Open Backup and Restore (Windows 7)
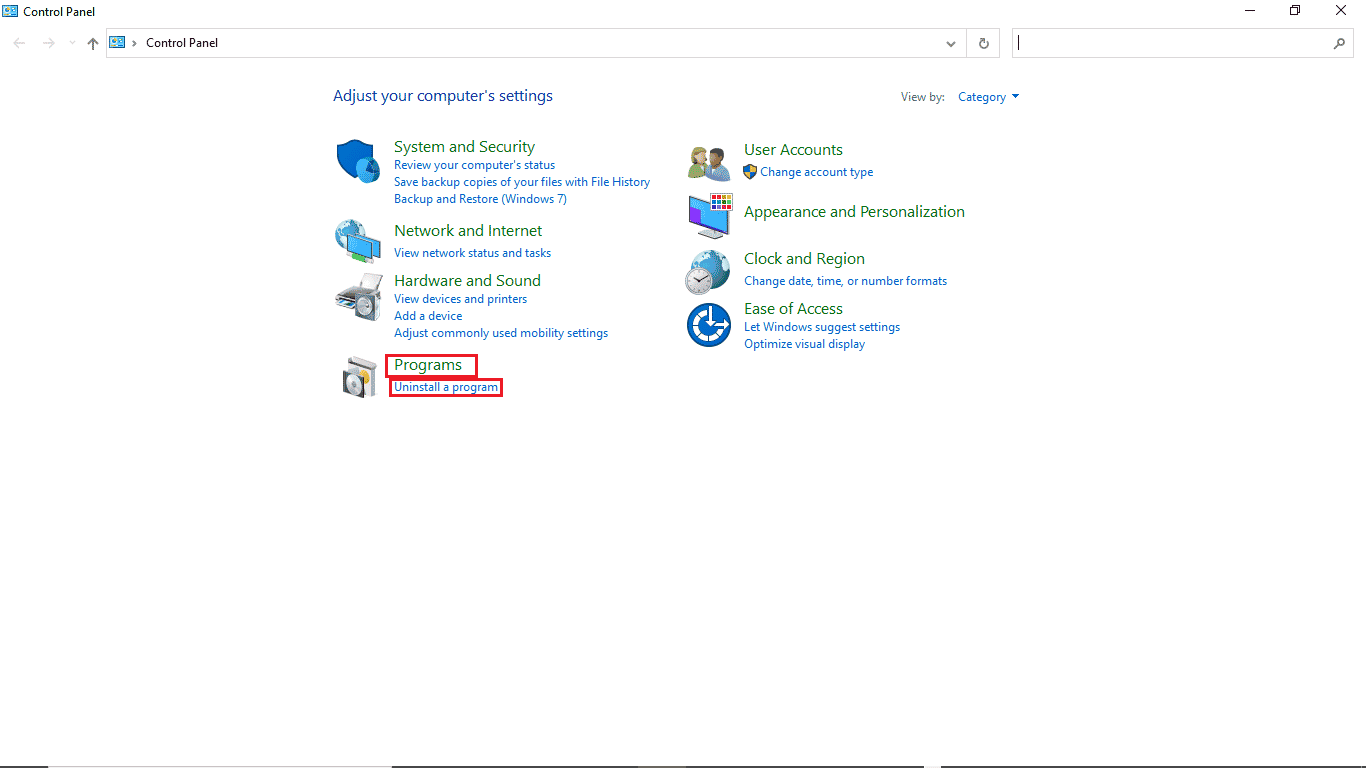This screenshot has width=1366, height=768. (480, 199)
